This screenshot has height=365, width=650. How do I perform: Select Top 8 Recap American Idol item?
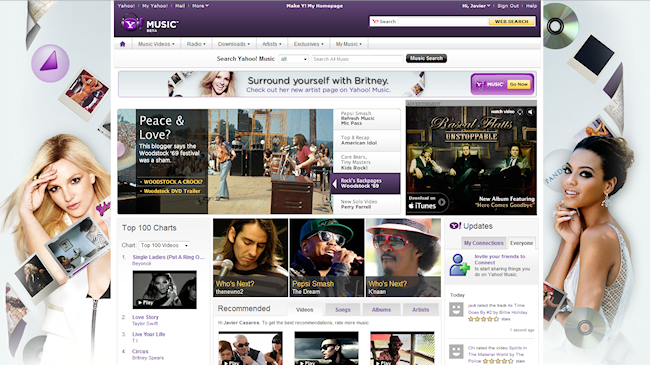click(x=366, y=140)
